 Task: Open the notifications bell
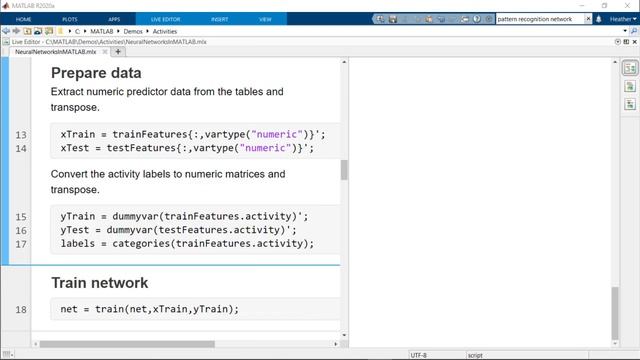(x=598, y=19)
